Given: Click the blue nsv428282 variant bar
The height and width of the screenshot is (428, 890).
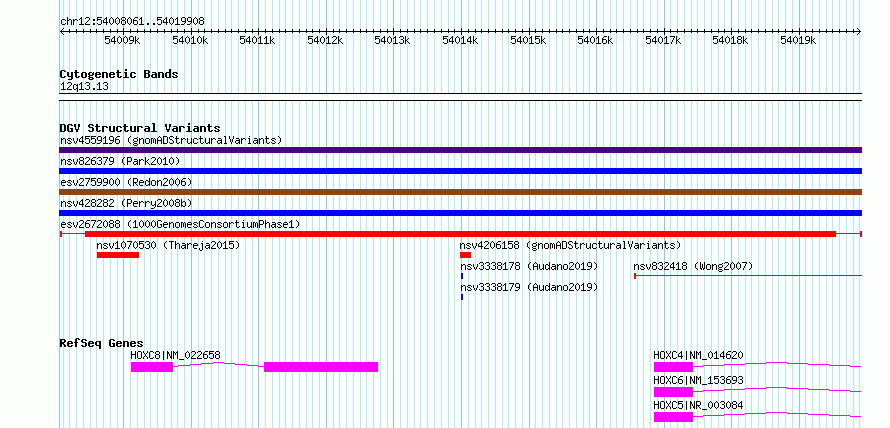Looking at the screenshot, I should click(x=460, y=213).
